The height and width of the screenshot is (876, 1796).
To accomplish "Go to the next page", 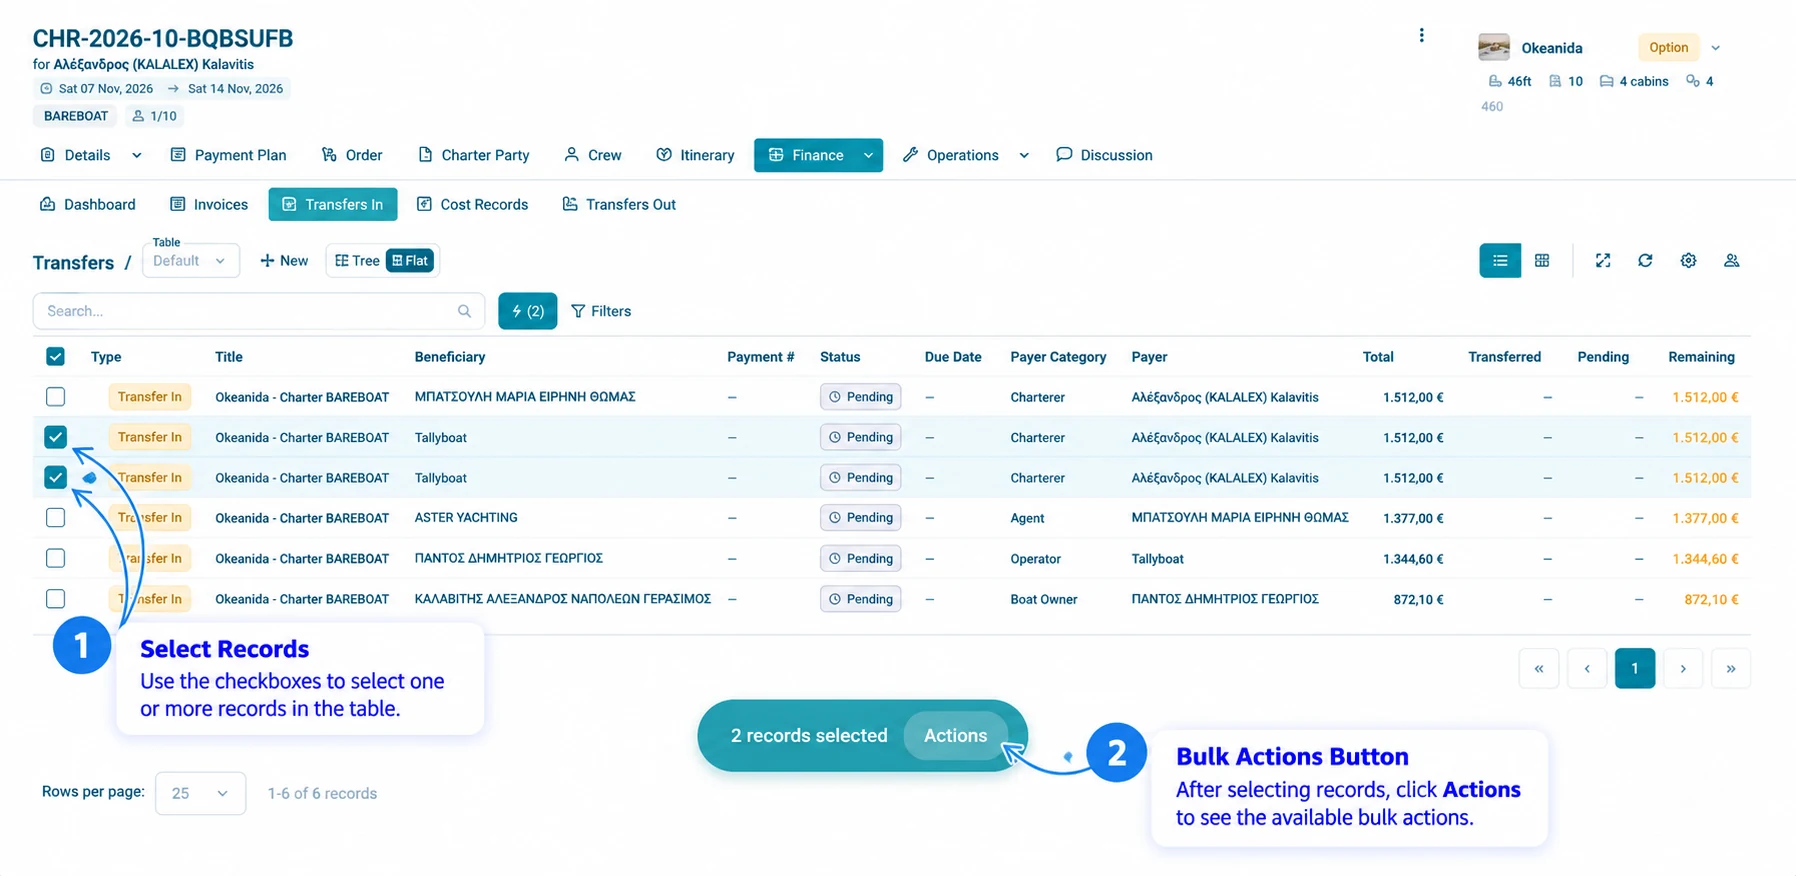I will click(x=1683, y=668).
